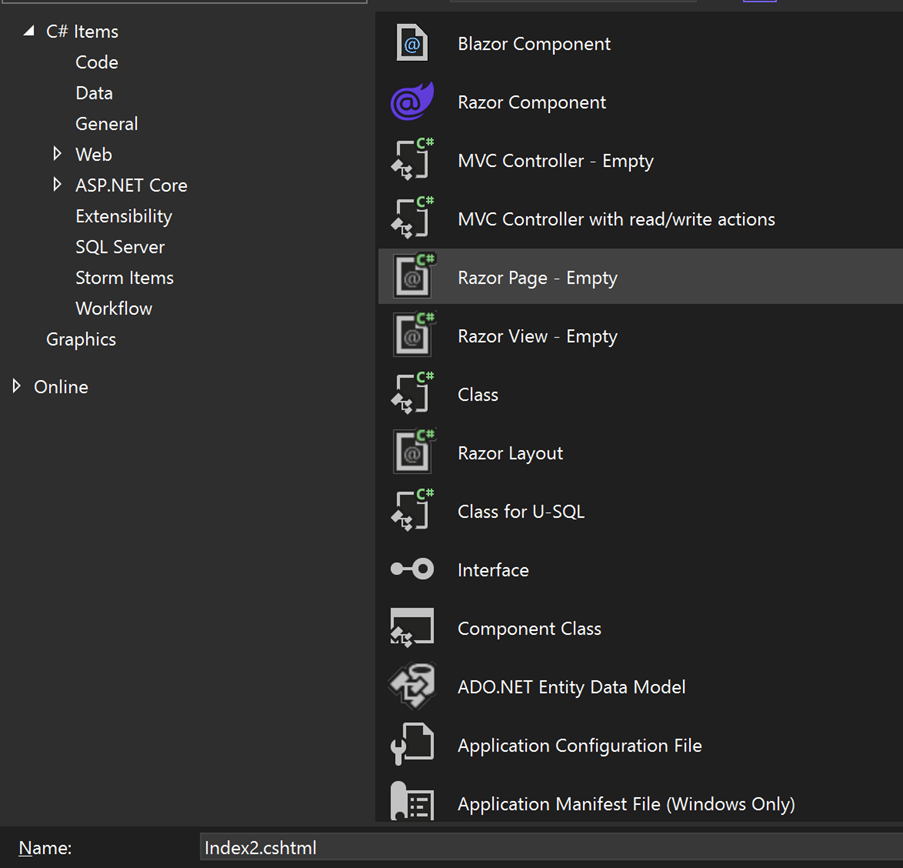Choose the Interface template text
The image size is (903, 868).
click(493, 570)
